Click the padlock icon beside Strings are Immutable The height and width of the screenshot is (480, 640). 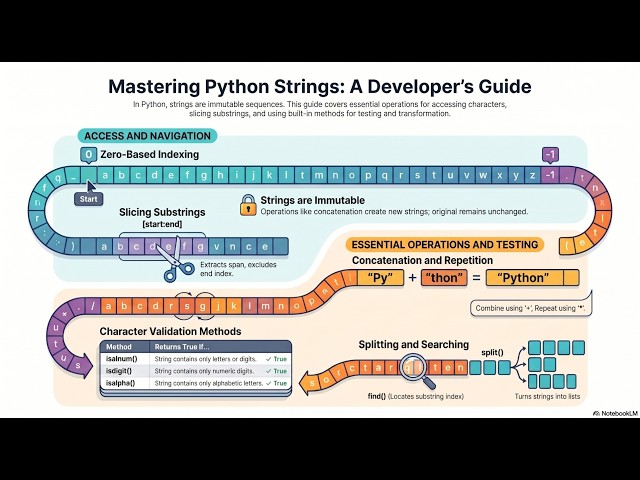tap(248, 205)
